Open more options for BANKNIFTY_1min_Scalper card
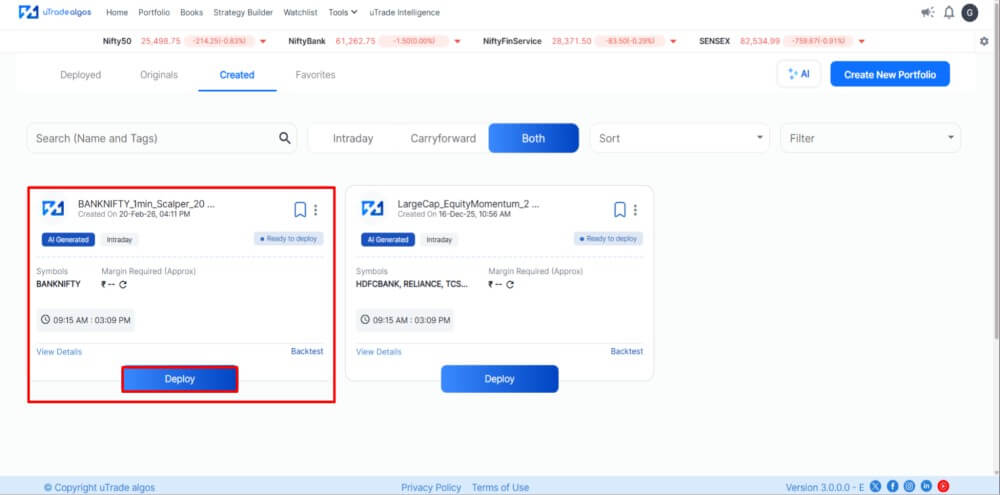Viewport: 1000px width, 495px height. pyautogui.click(x=316, y=209)
